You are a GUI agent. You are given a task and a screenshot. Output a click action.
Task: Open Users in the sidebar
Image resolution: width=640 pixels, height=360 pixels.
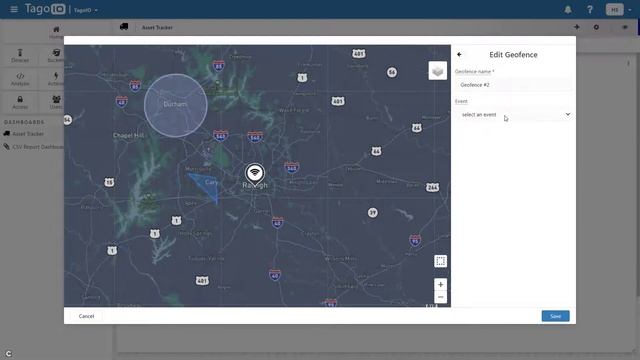click(56, 102)
